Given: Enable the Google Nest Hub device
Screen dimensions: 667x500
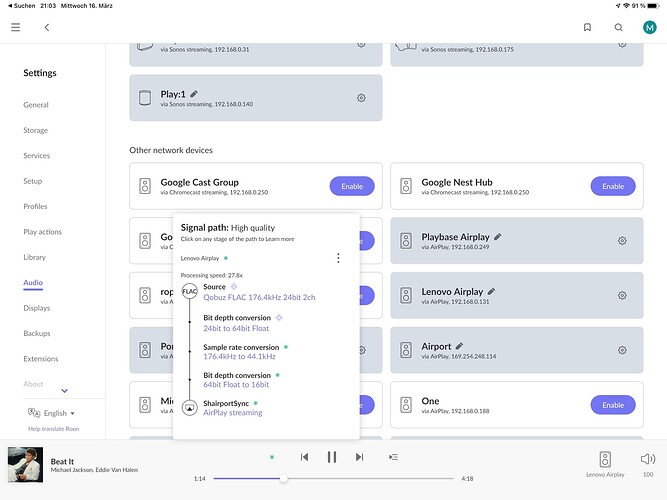Looking at the screenshot, I should pos(613,186).
